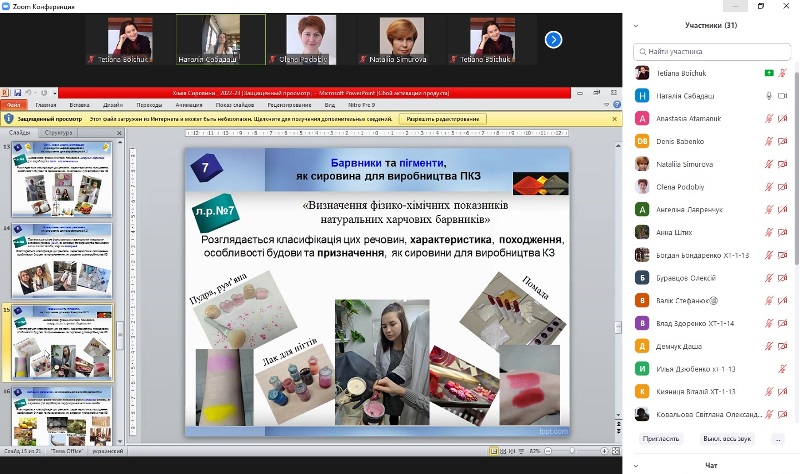The height and width of the screenshot is (474, 800).
Task: Close the slides thumbnail pane
Action: pyautogui.click(x=119, y=133)
